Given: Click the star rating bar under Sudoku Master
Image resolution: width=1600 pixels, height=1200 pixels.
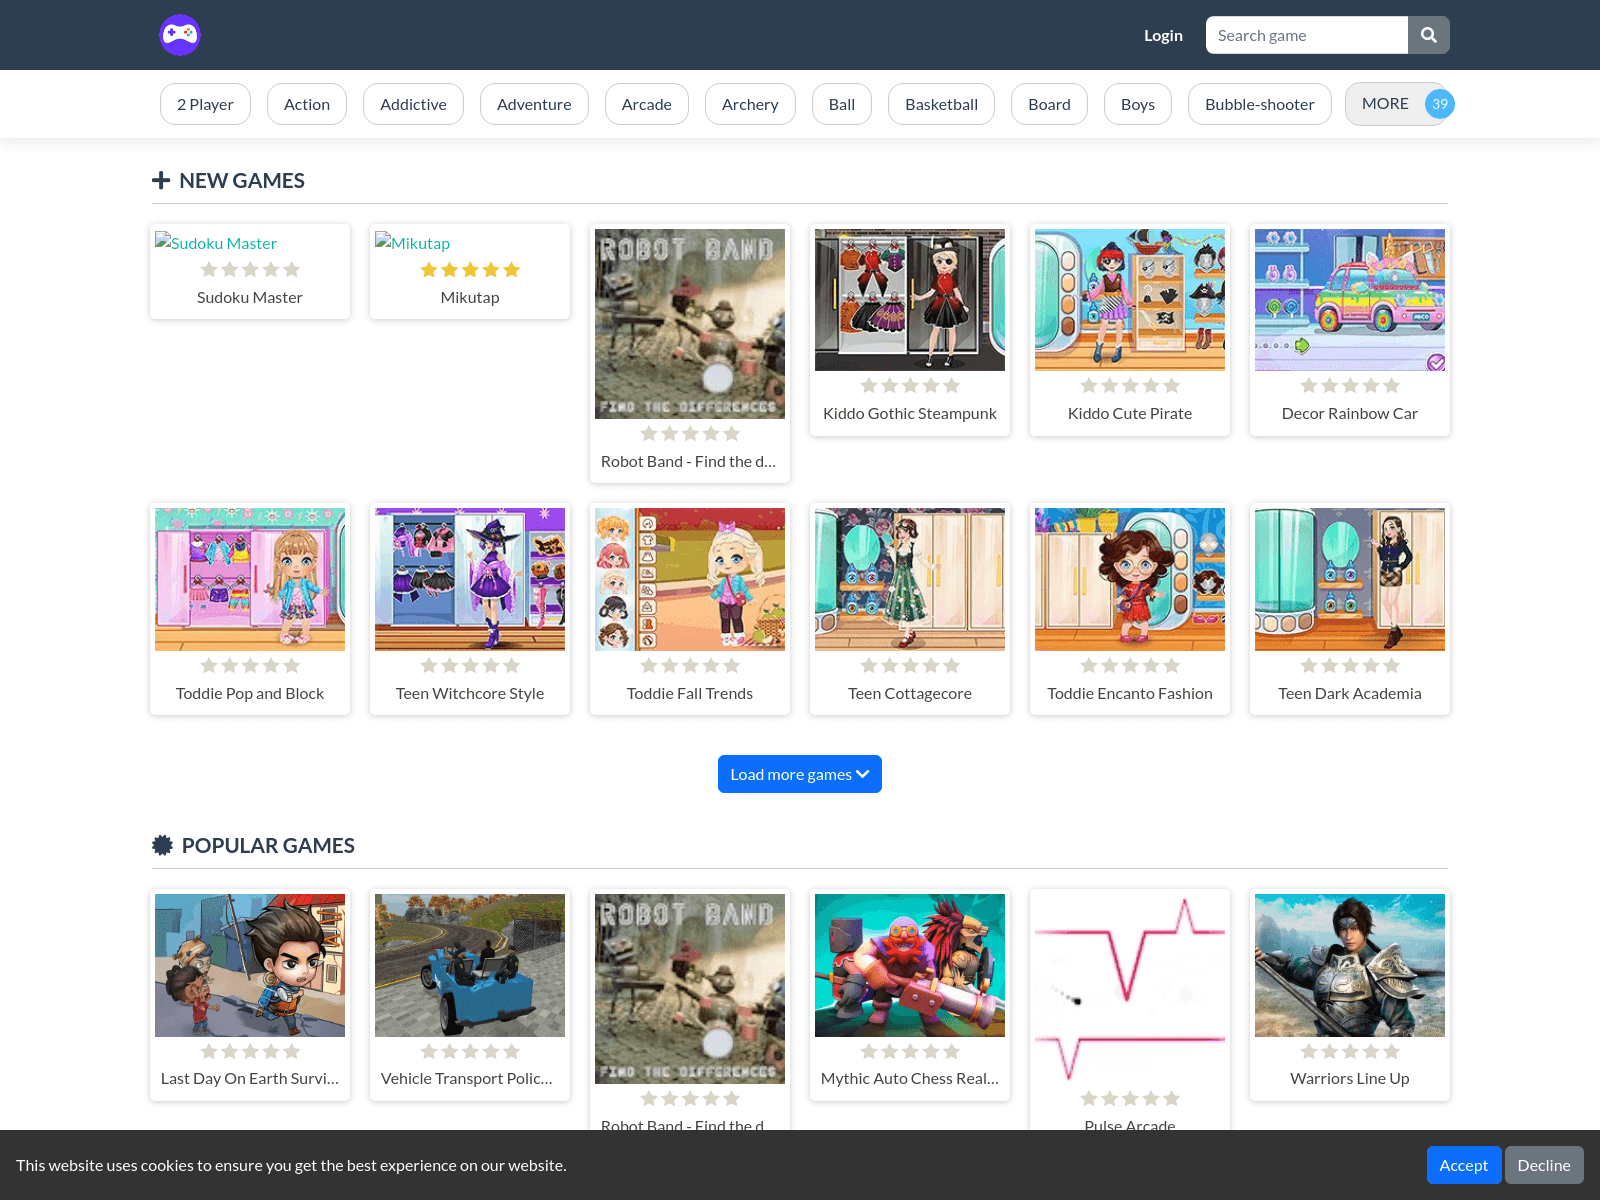Looking at the screenshot, I should [249, 269].
